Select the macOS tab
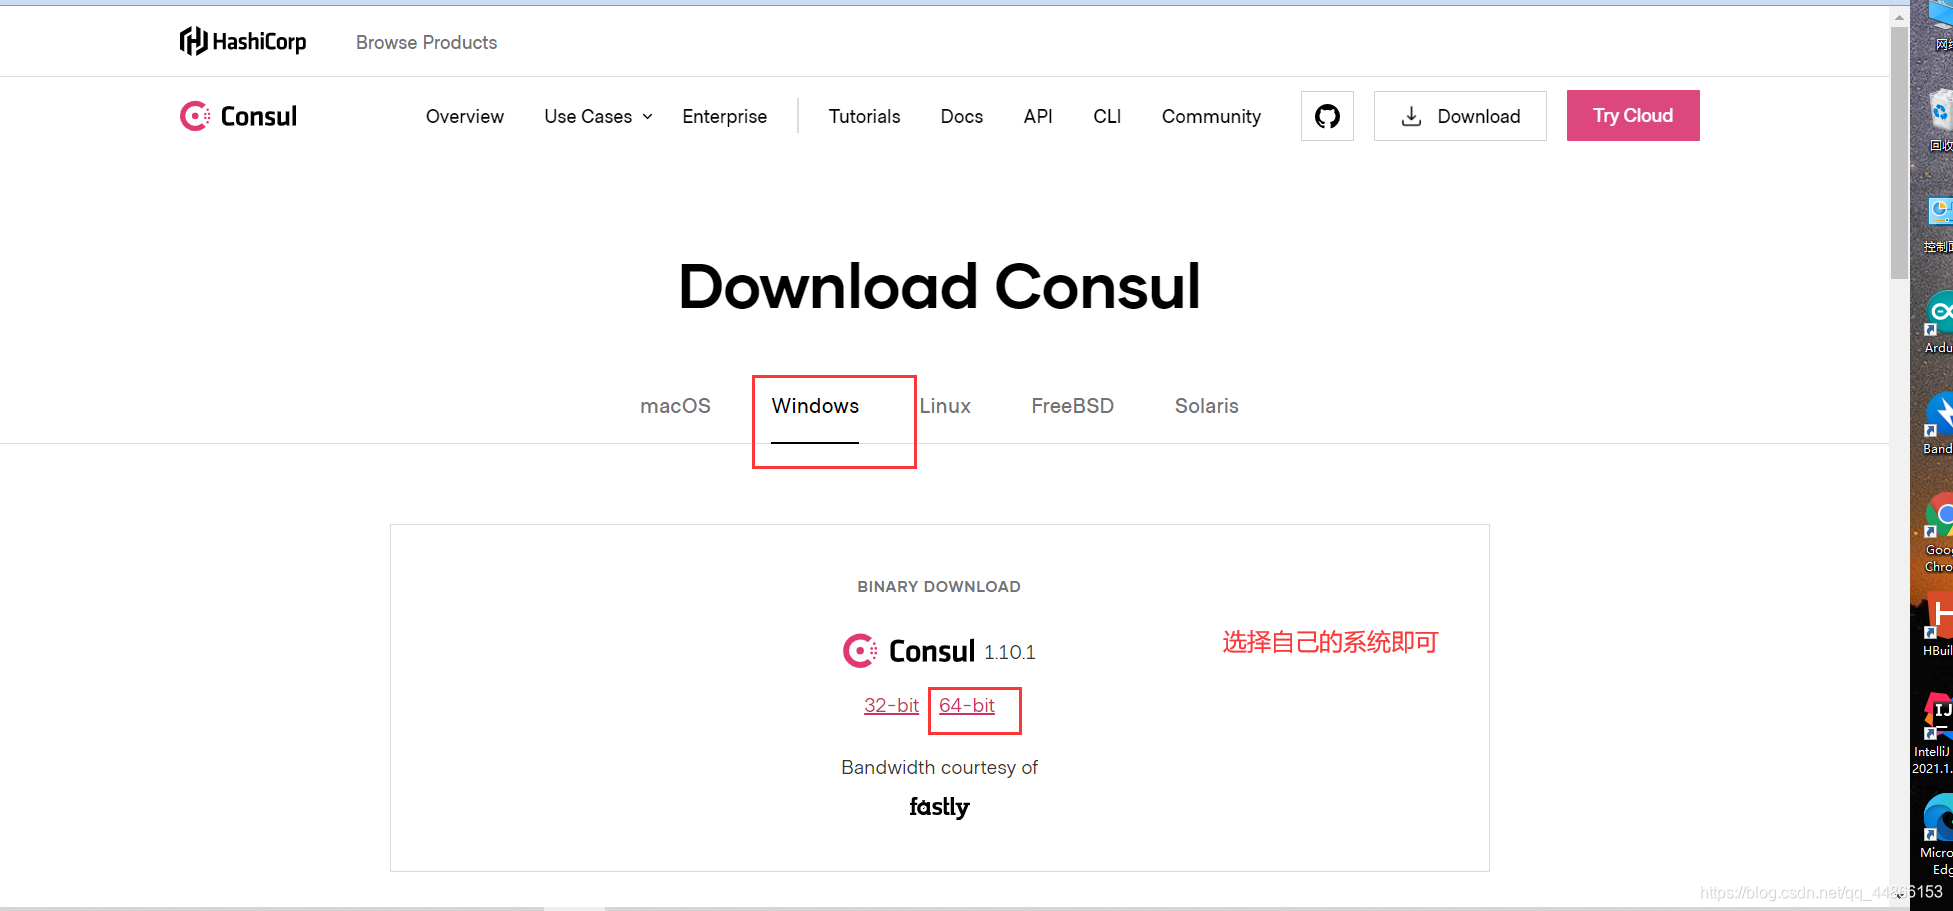Screen dimensions: 1953x911 point(675,406)
